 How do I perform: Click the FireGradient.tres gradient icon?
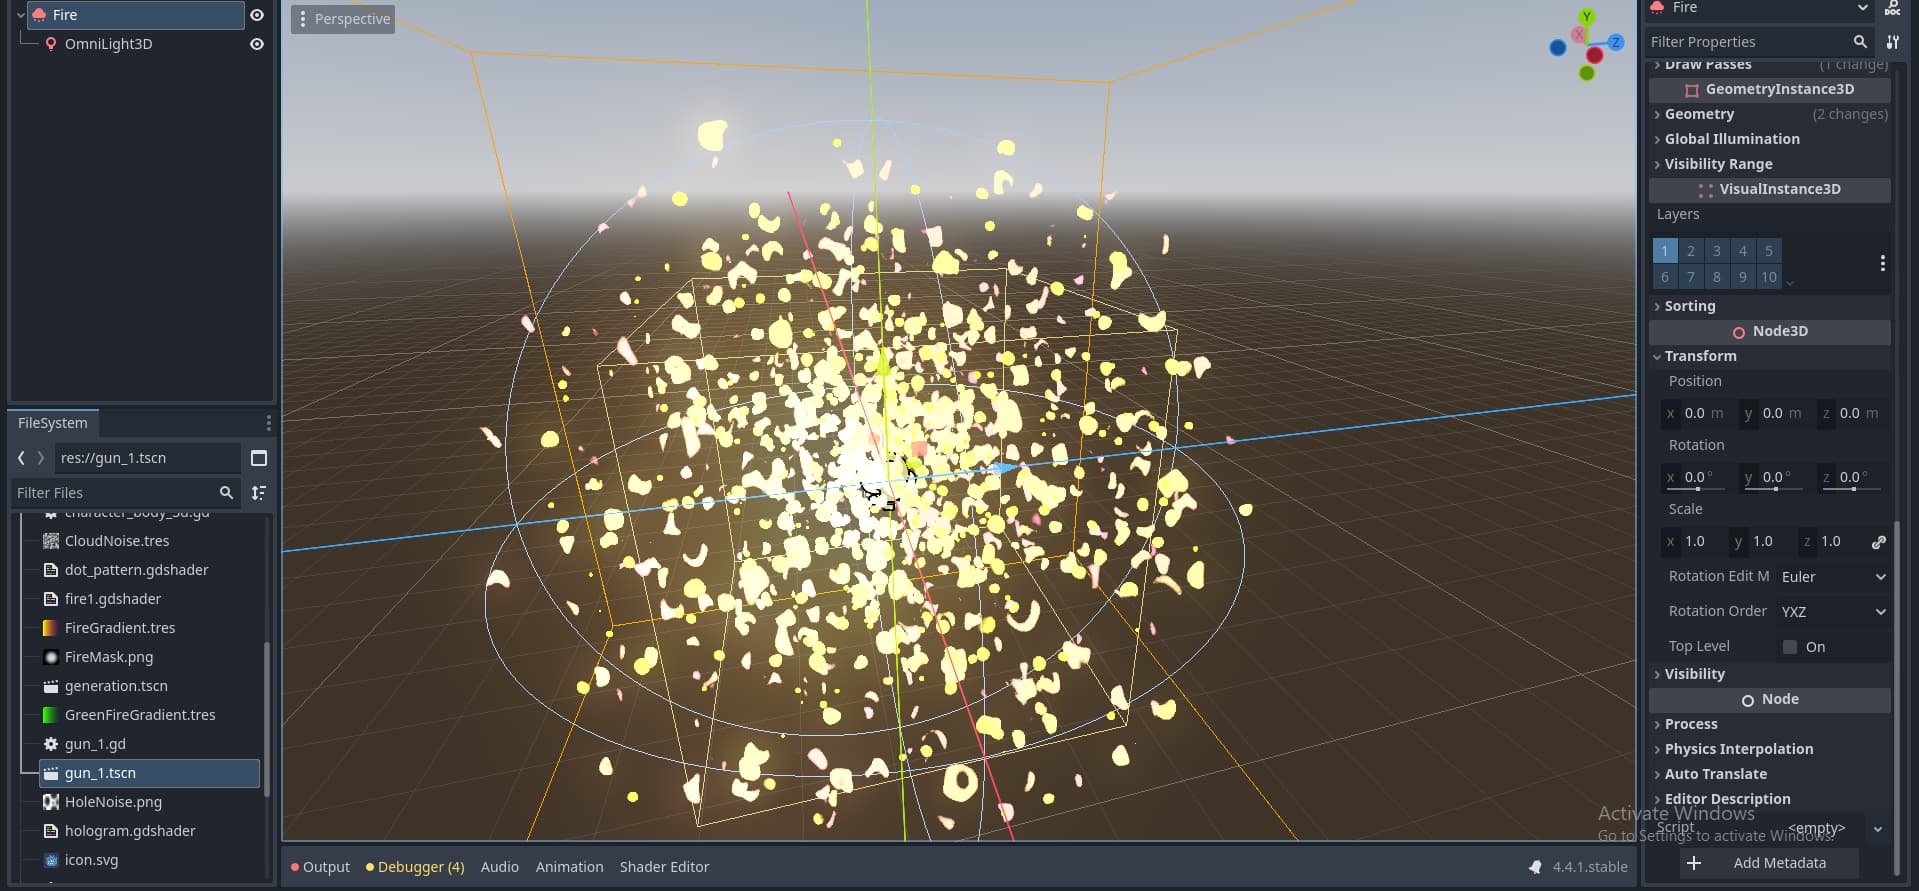coord(51,628)
